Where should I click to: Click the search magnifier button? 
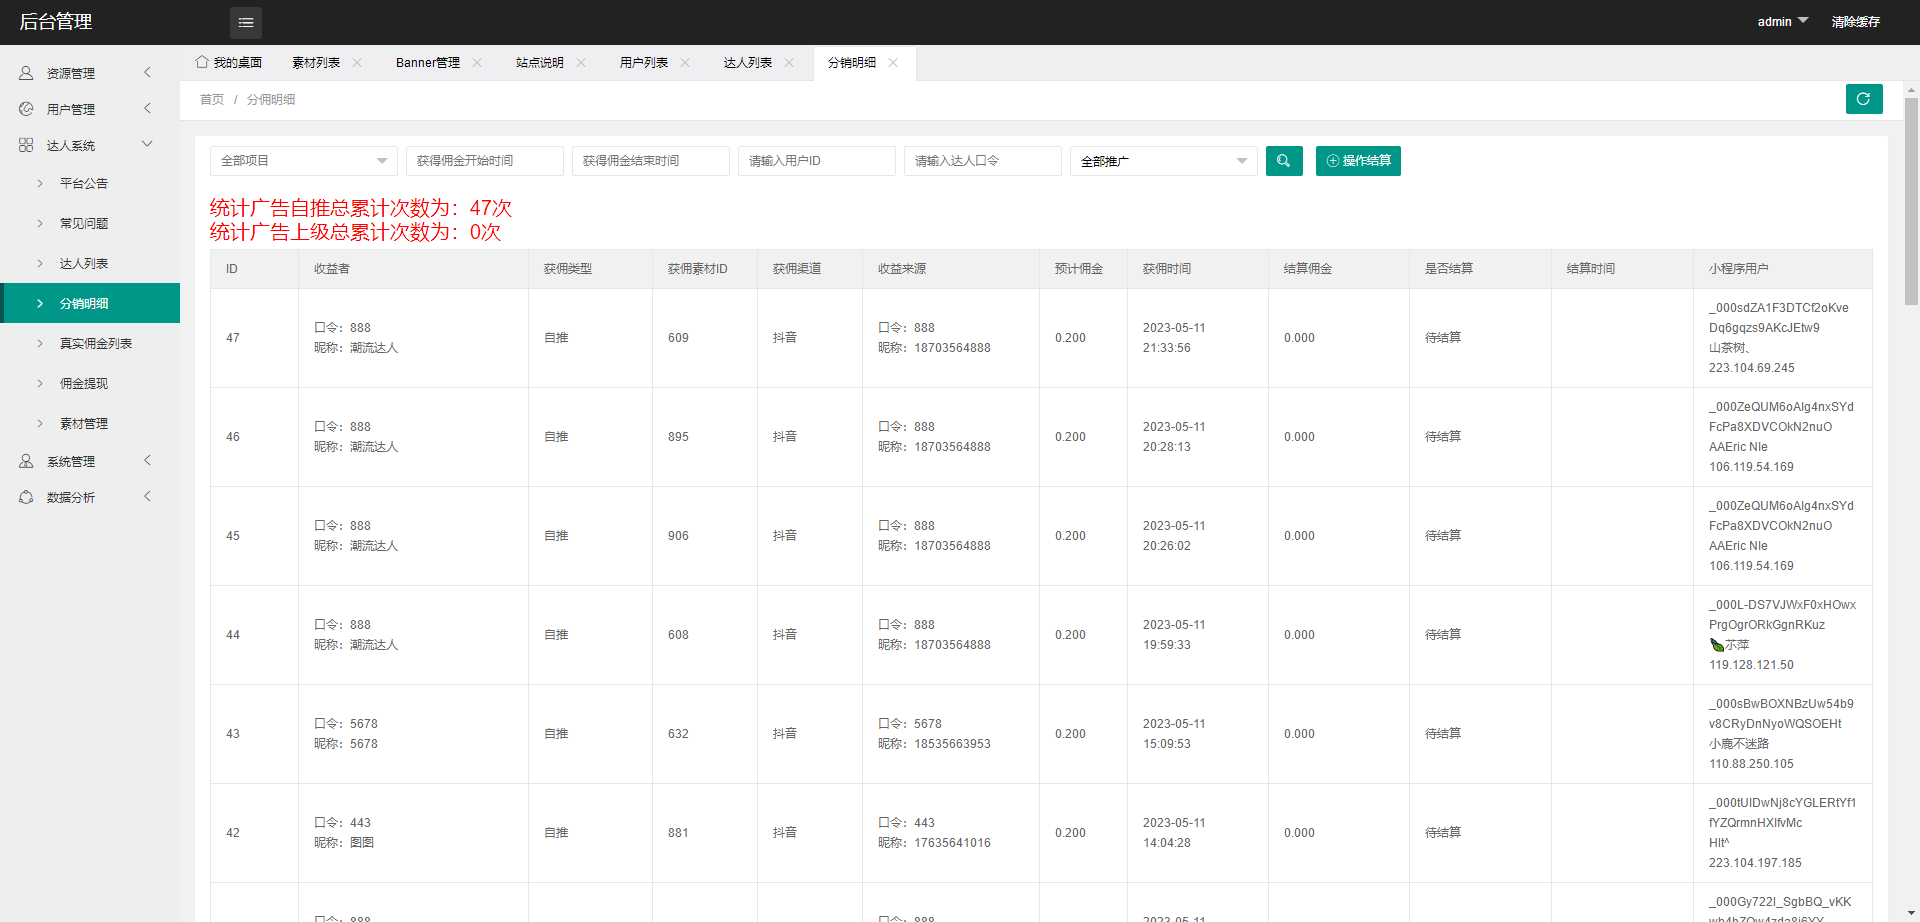point(1284,161)
